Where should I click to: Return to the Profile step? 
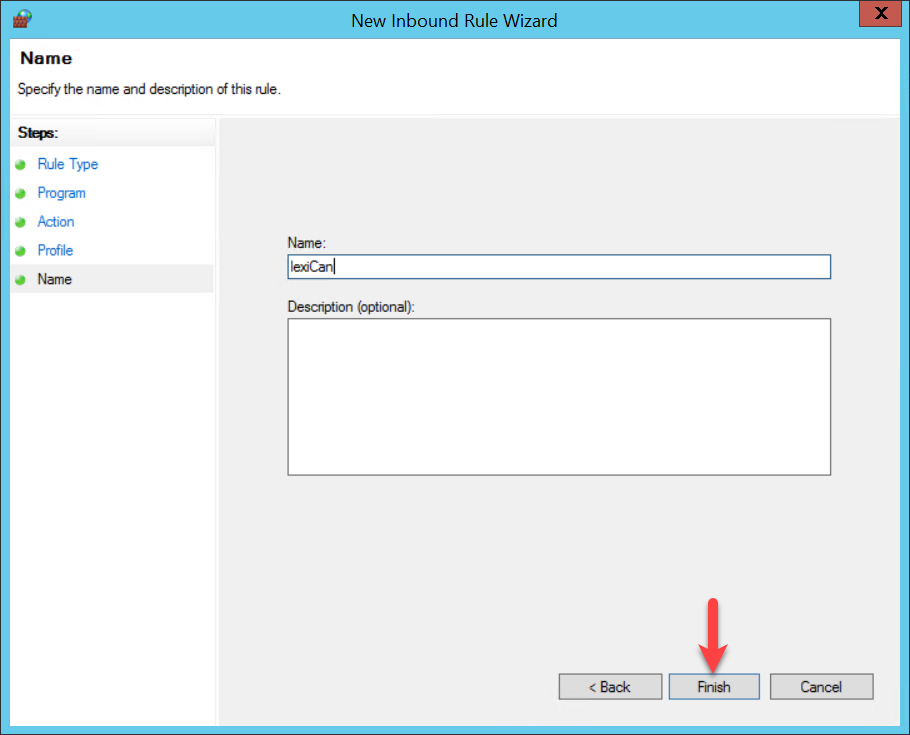[55, 250]
